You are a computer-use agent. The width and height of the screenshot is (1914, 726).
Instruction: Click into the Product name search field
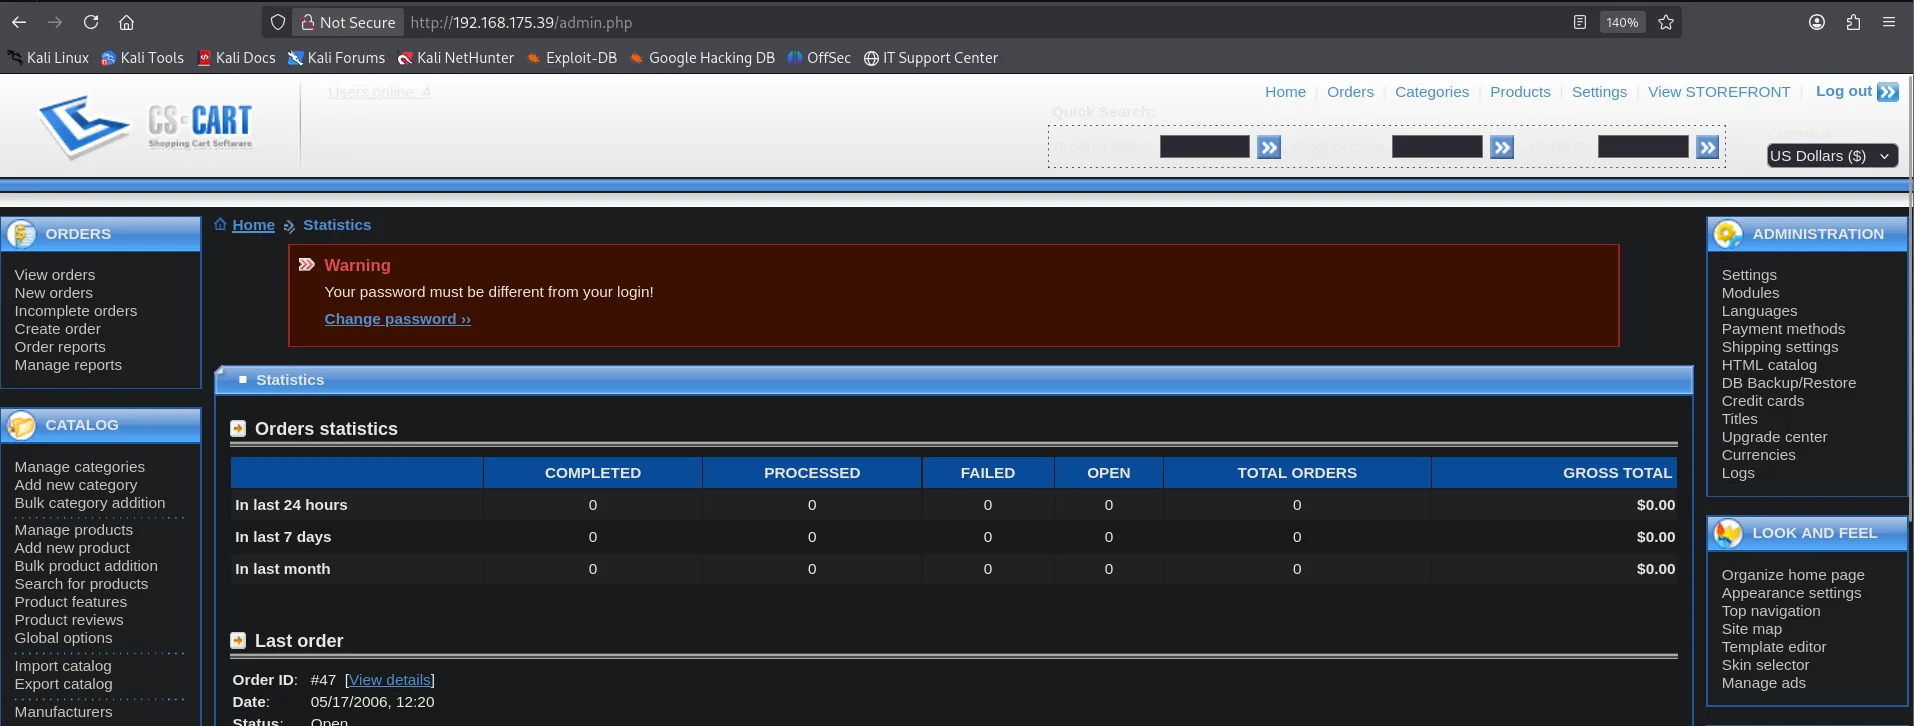coord(1204,147)
